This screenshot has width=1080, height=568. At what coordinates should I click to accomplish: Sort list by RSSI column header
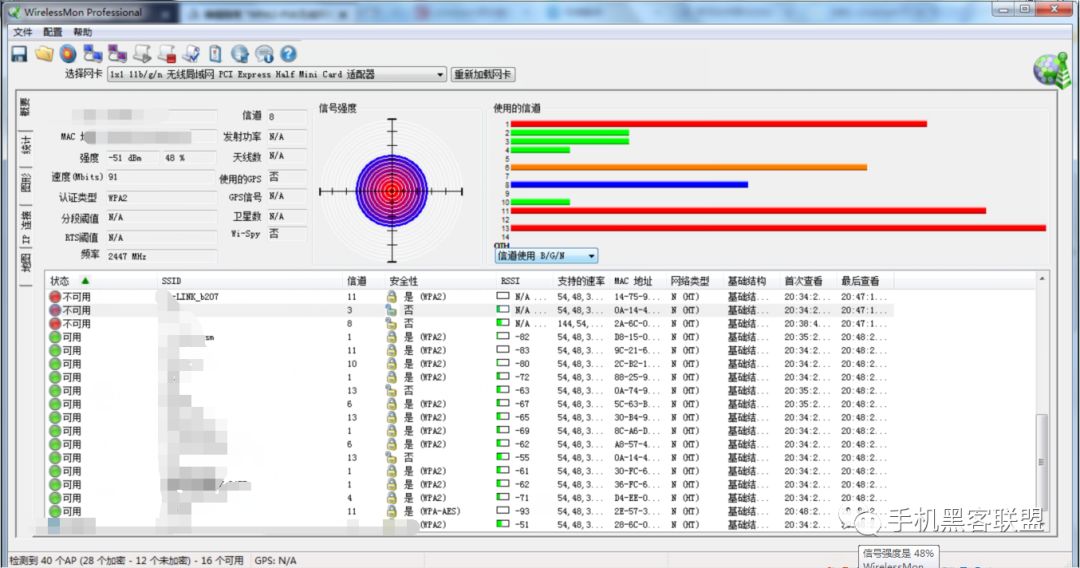pos(525,281)
